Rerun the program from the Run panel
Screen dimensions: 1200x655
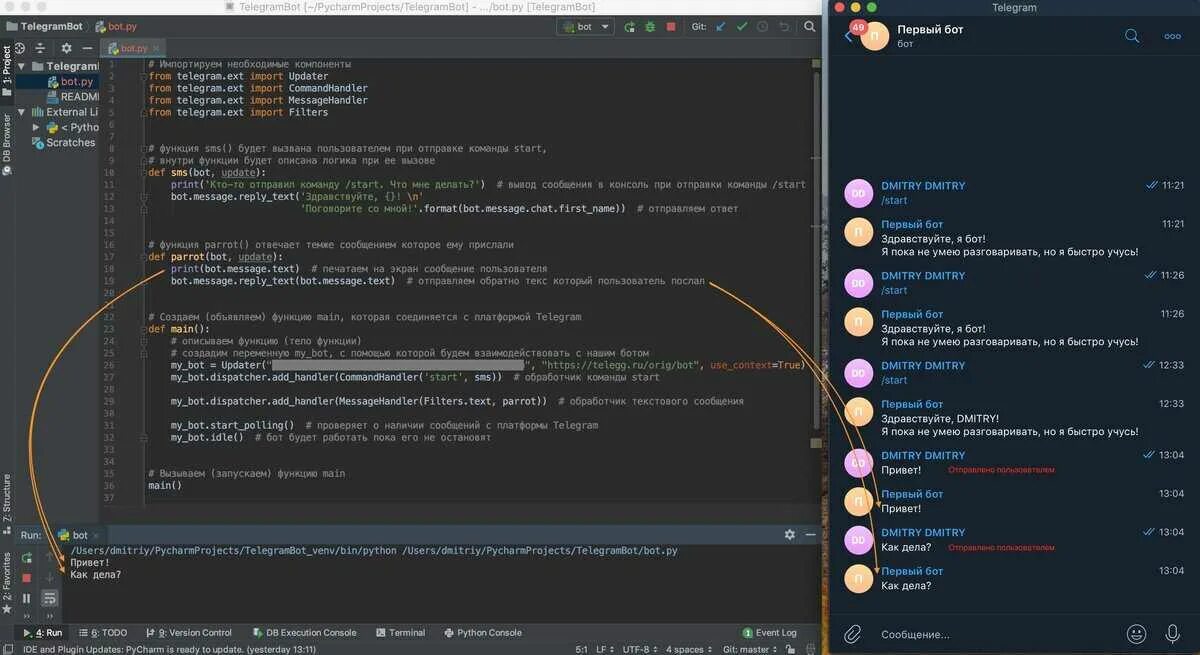pos(27,558)
